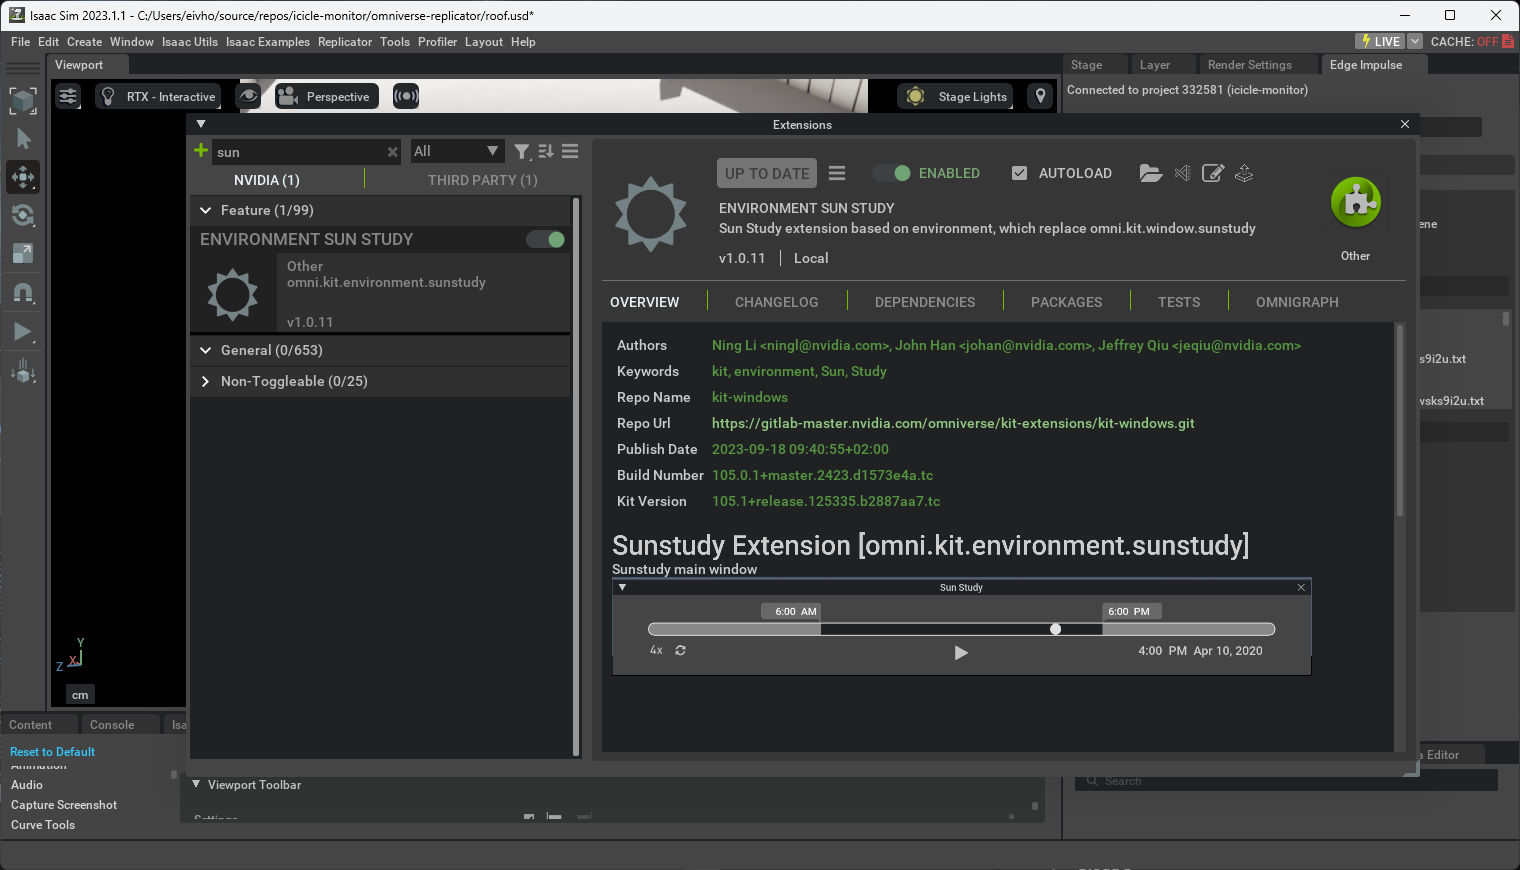Image resolution: width=1520 pixels, height=870 pixels.
Task: Open the kit-windows.git repo URL link
Action: tap(952, 423)
